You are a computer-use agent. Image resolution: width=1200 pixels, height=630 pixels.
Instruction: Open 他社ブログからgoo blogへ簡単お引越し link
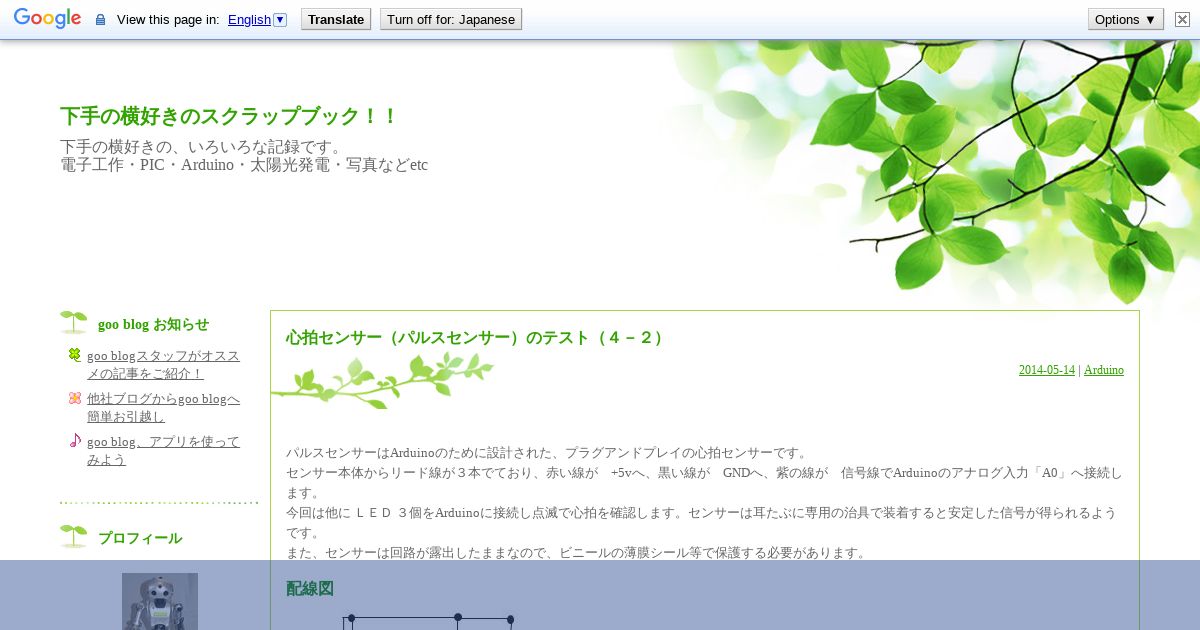(163, 408)
